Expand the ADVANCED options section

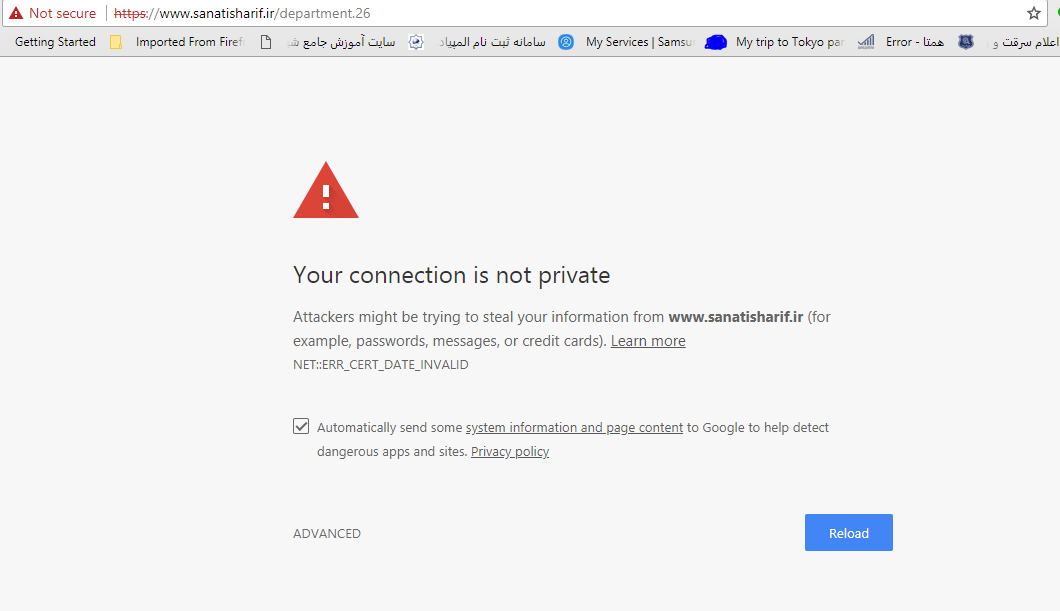(x=327, y=533)
